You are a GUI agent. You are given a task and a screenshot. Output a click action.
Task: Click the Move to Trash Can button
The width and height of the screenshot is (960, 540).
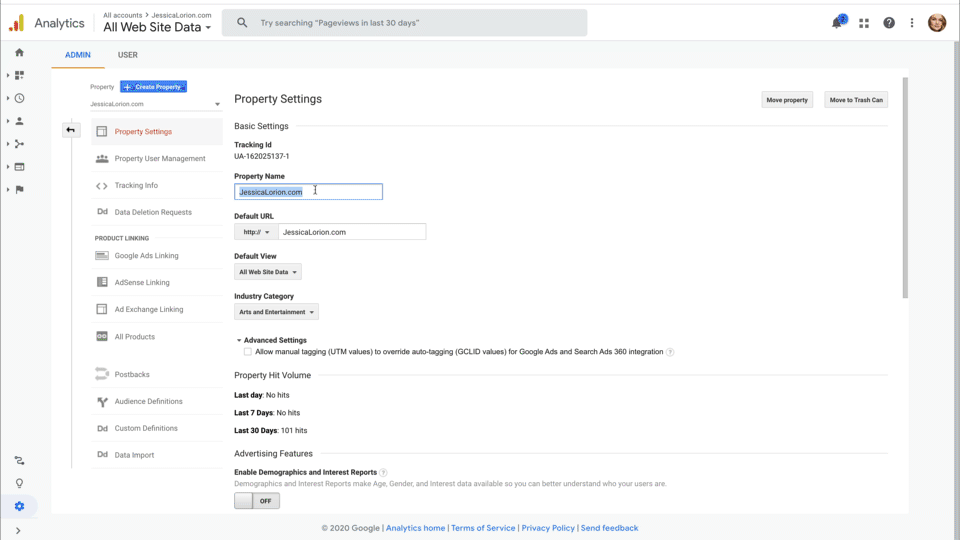(856, 100)
